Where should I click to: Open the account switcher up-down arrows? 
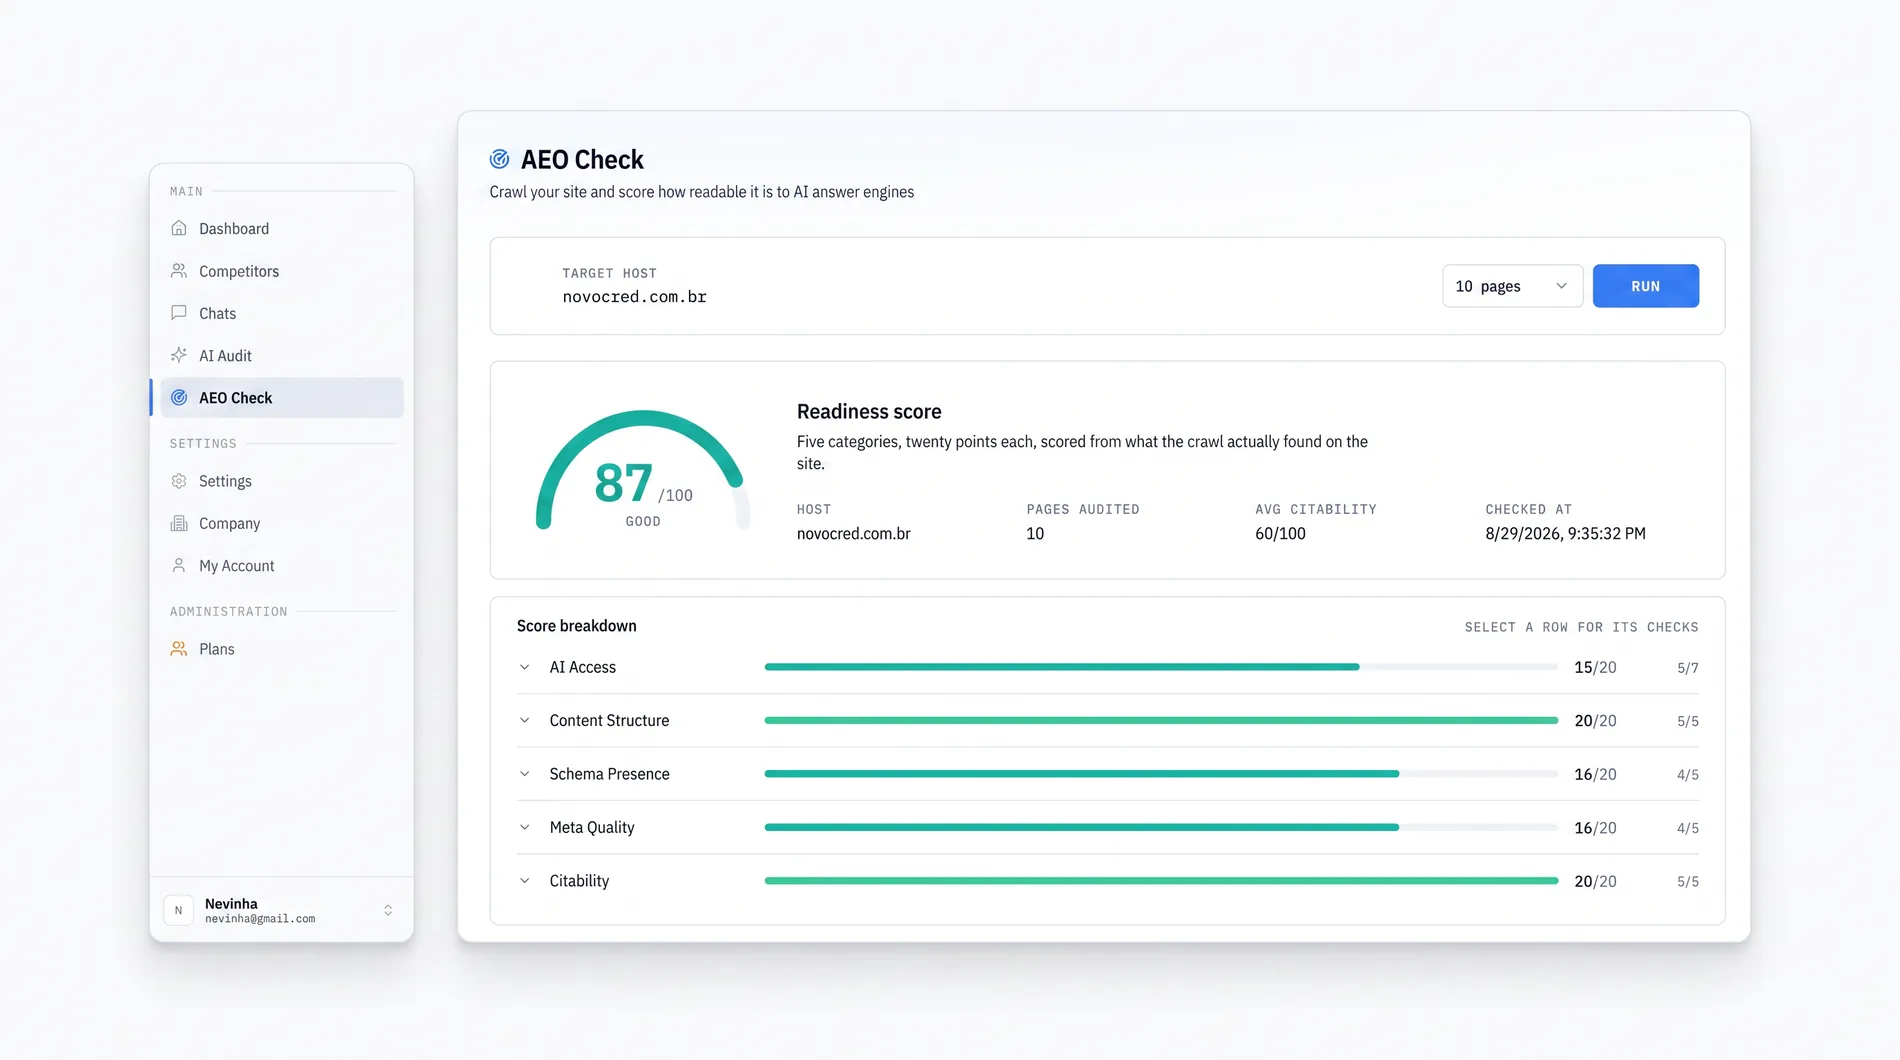[388, 910]
